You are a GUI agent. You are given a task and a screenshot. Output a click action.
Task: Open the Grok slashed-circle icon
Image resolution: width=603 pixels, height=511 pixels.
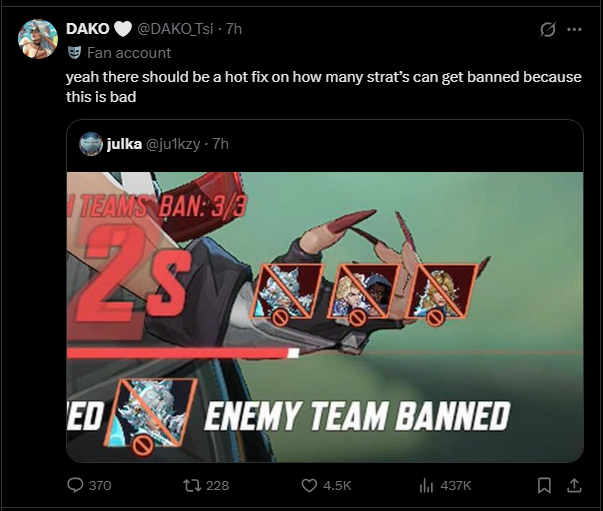click(x=547, y=29)
